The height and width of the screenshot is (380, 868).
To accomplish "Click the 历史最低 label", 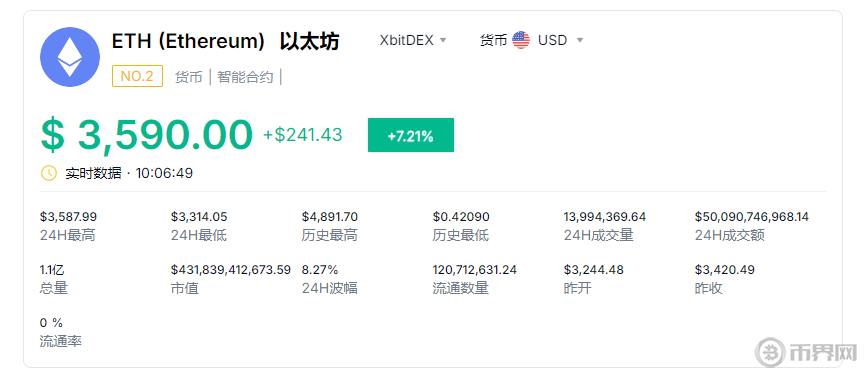I will [x=461, y=235].
